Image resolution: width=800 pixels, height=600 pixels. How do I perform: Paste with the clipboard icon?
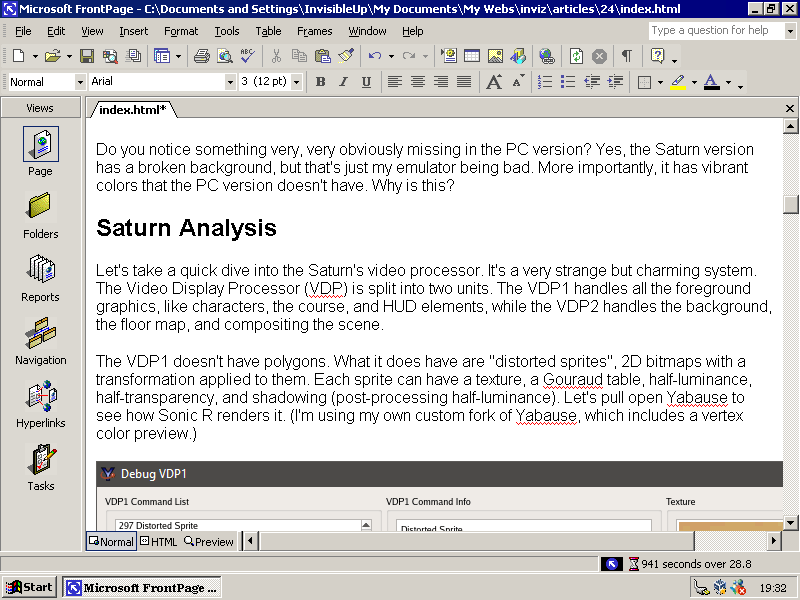click(x=322, y=56)
